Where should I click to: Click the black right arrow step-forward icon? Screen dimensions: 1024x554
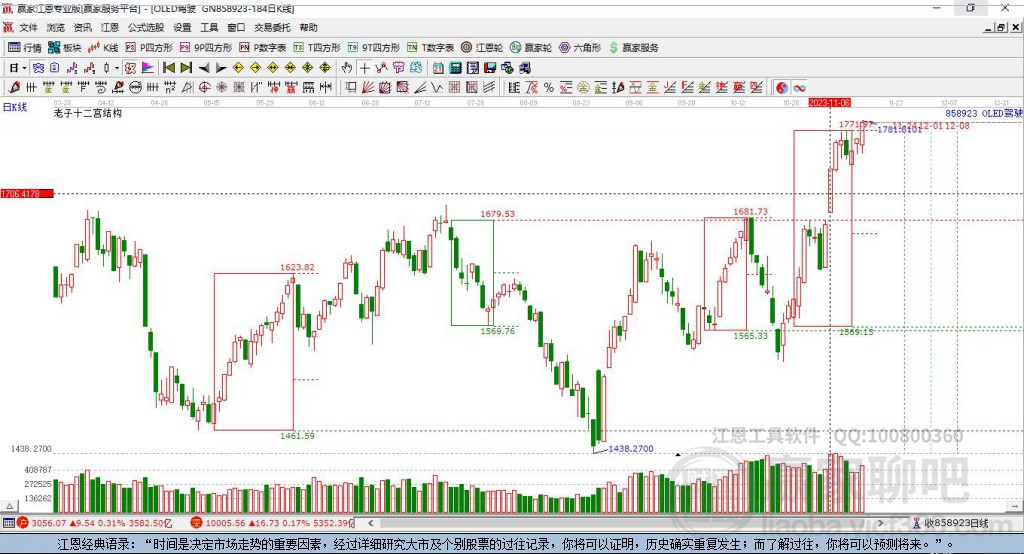(x=221, y=68)
